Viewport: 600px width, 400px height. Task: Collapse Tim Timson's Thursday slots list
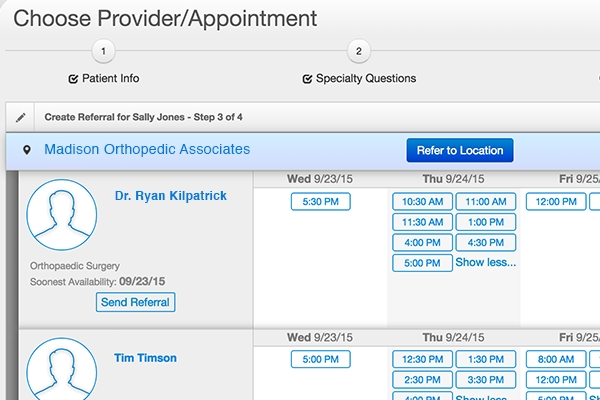481,397
